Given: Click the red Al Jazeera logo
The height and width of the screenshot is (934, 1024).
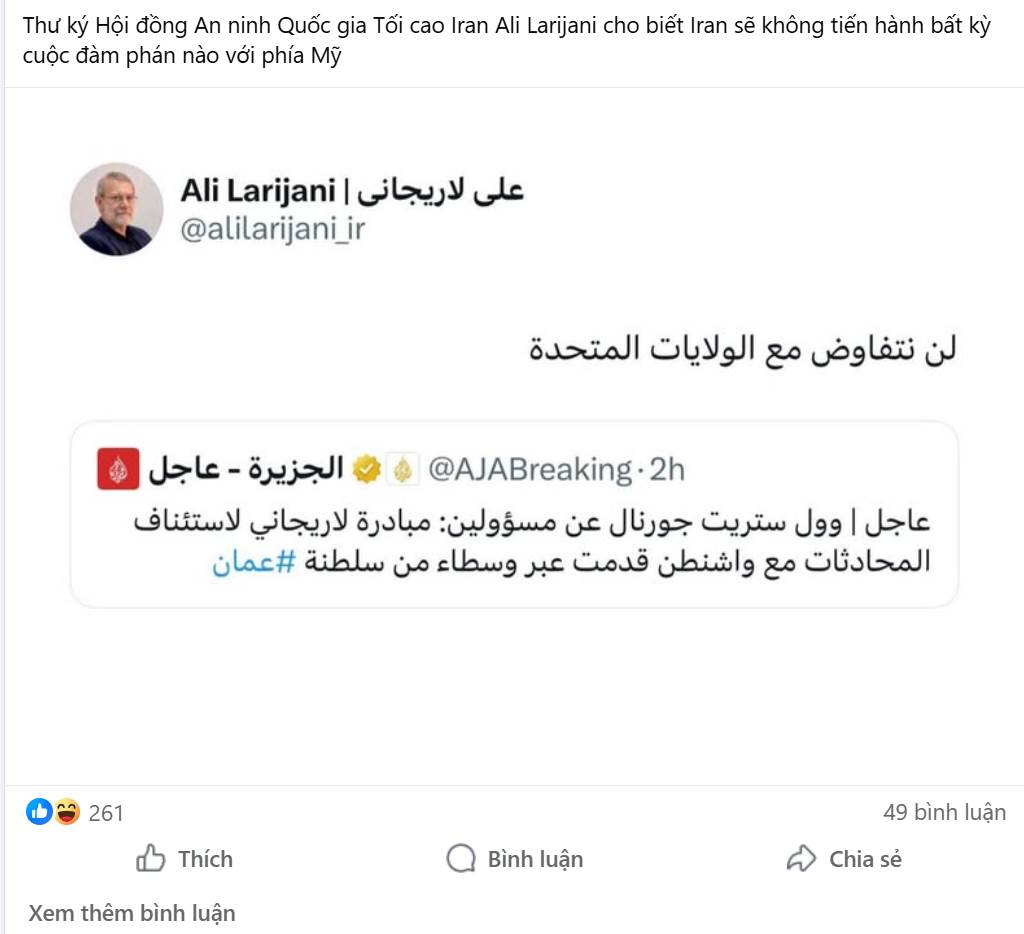Looking at the screenshot, I should 116,469.
